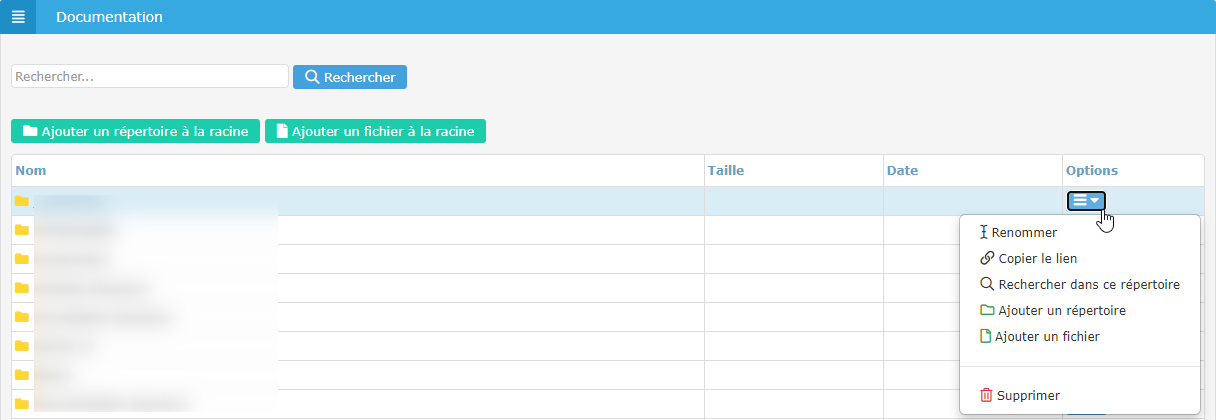Click the red trash icon for Supprimer

click(x=986, y=395)
